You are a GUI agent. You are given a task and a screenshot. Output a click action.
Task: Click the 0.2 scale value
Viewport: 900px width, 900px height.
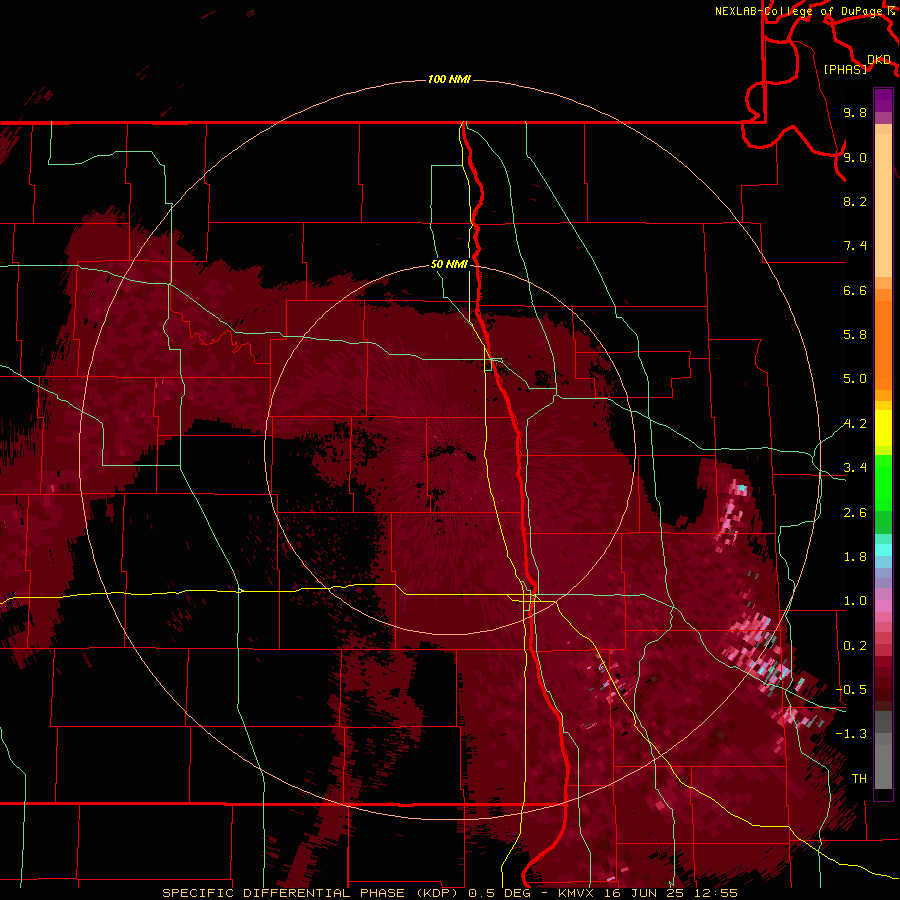click(855, 646)
